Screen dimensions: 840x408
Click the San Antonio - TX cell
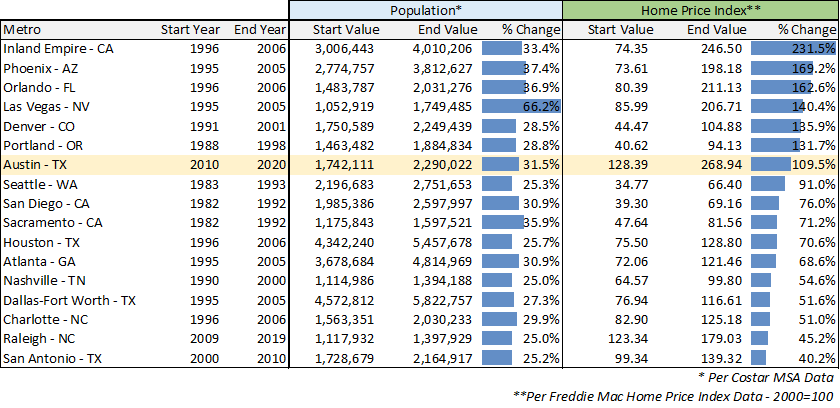51,356
